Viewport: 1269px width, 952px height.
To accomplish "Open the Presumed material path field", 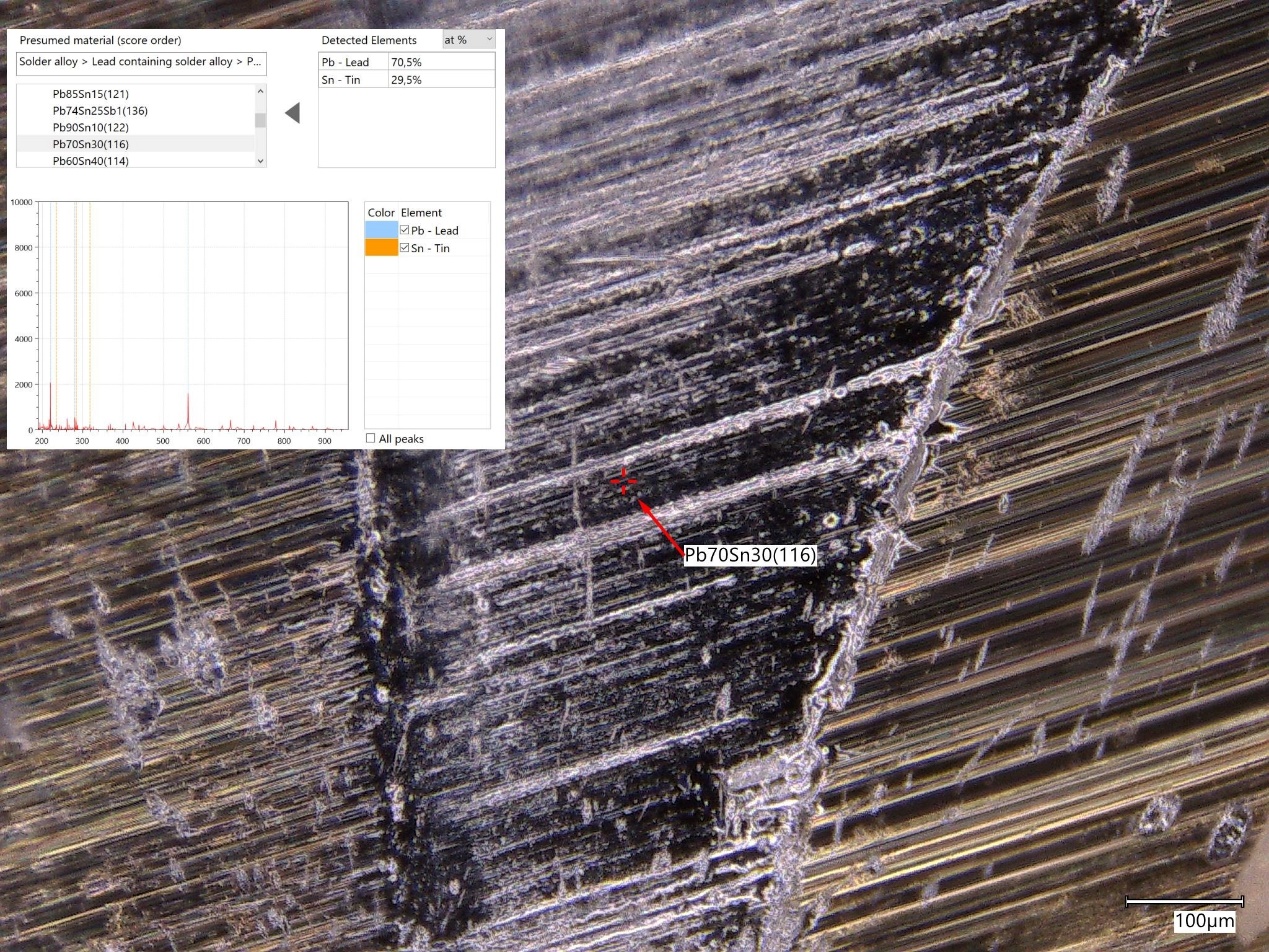I will [x=139, y=62].
